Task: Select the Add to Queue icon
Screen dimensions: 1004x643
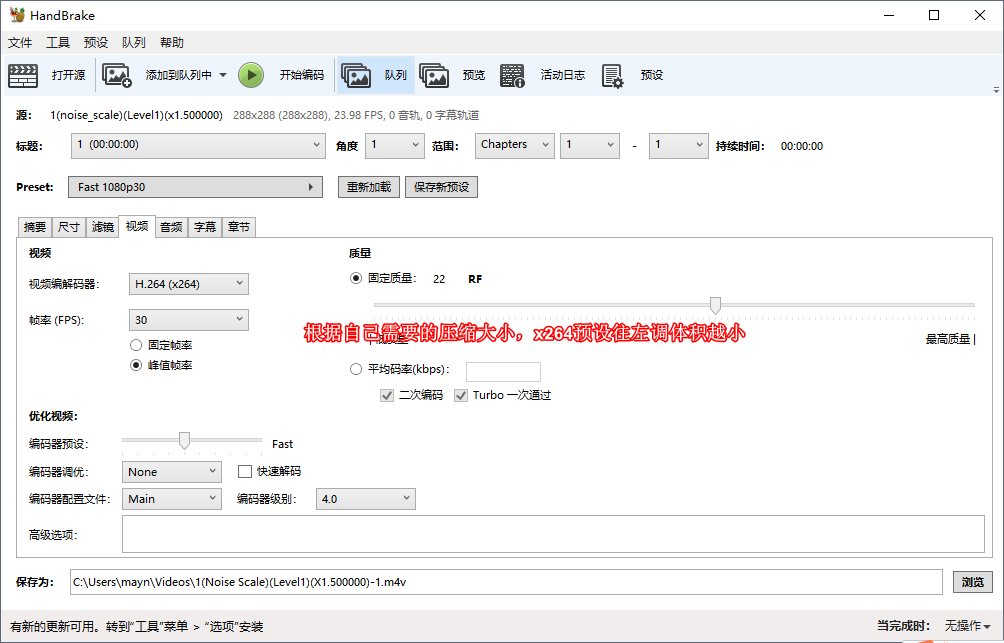Action: coord(117,75)
